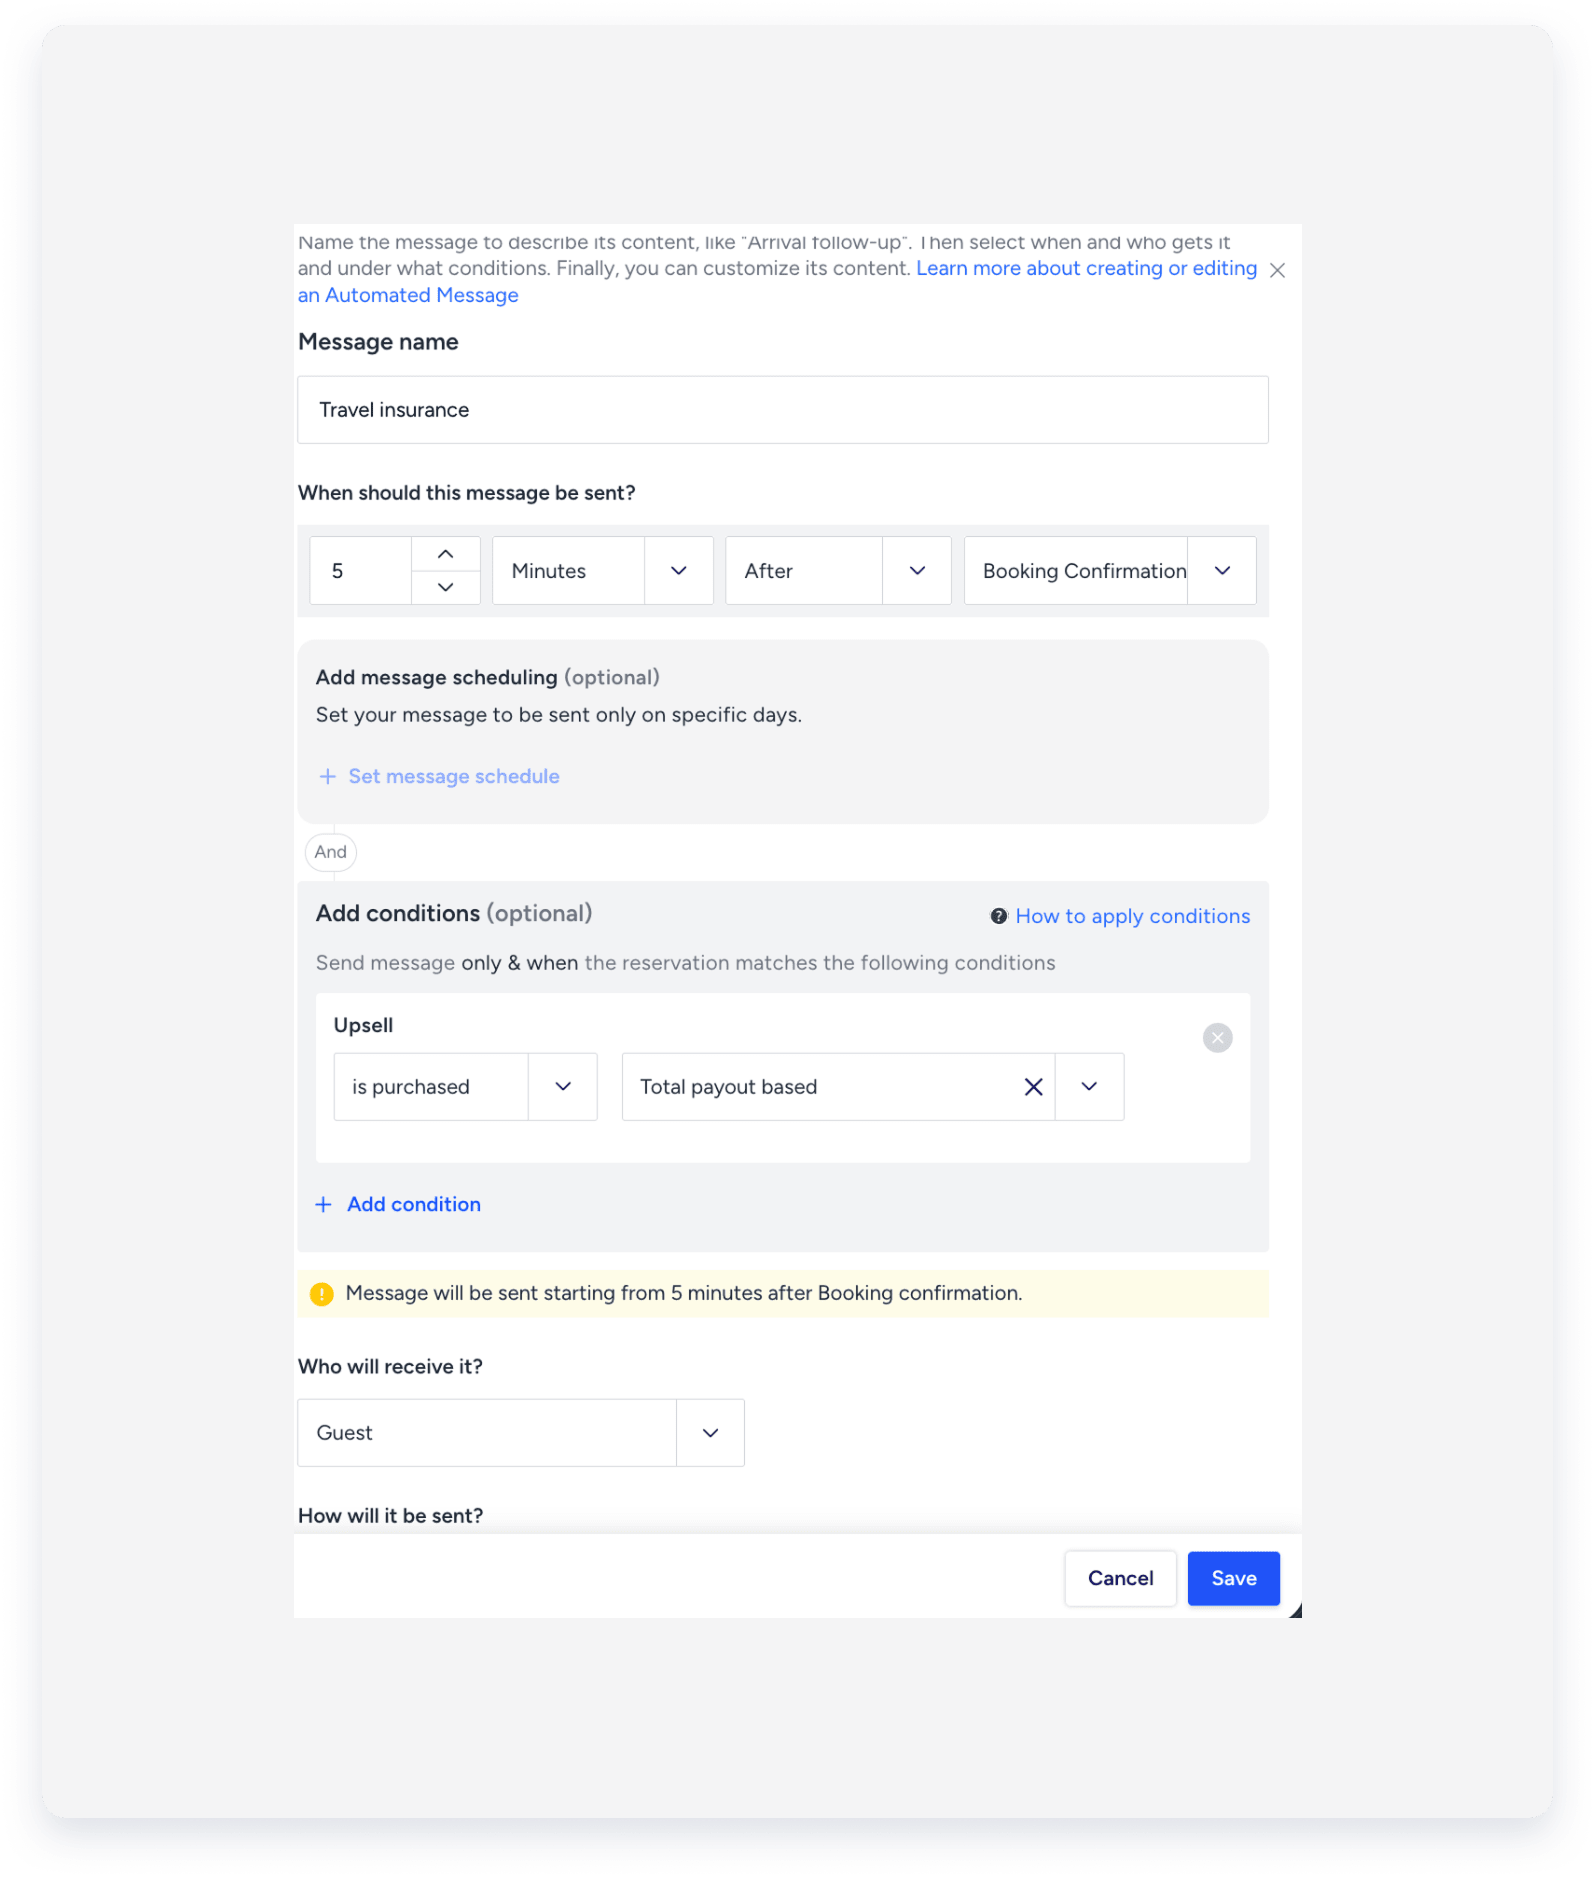Open the Guest recipient dropdown
Screen dimensions: 1595x1877
[521, 1433]
